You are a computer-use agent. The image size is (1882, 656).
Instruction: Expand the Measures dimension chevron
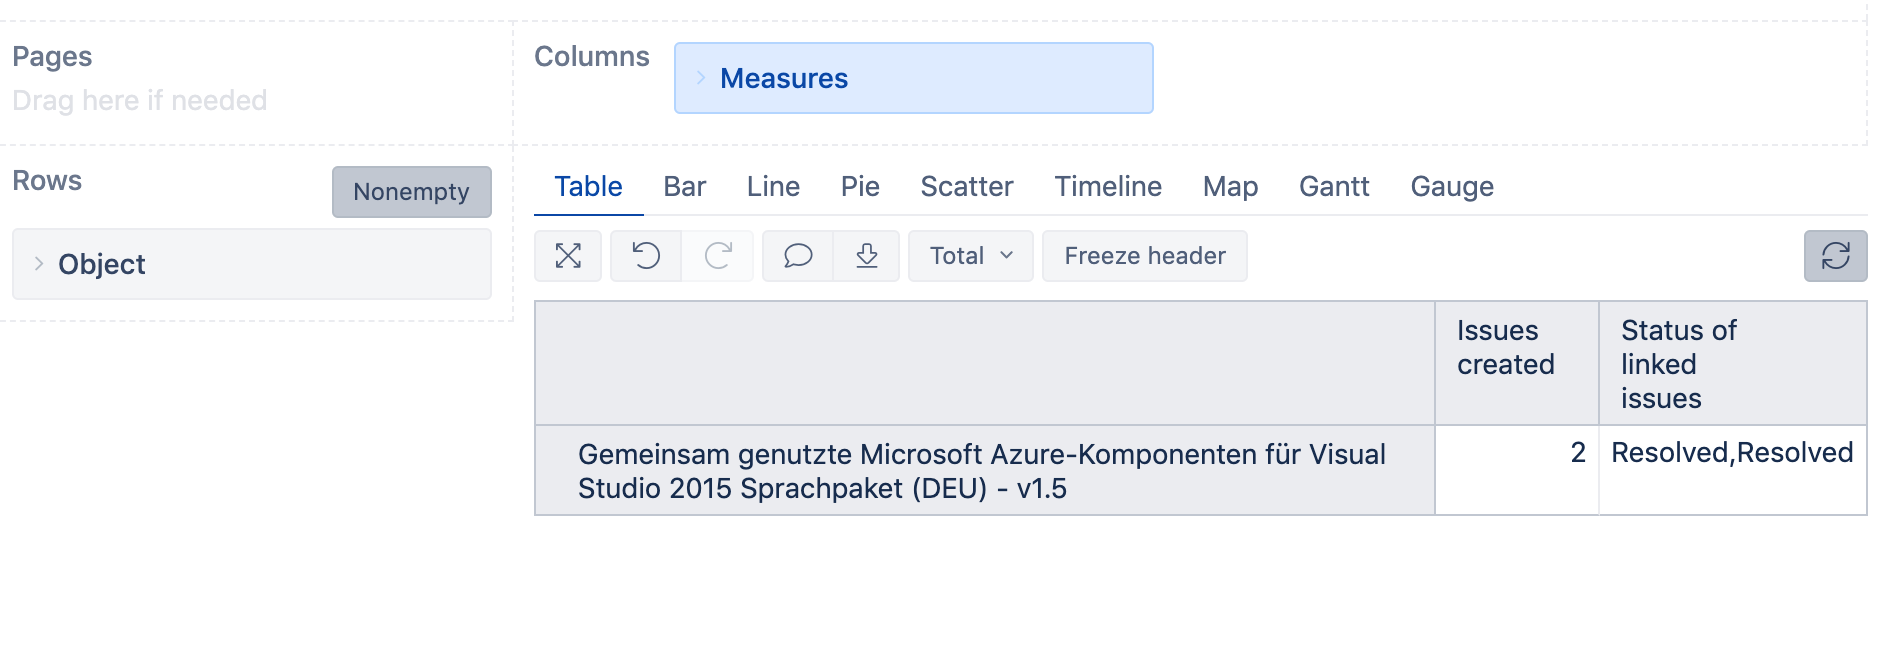701,78
